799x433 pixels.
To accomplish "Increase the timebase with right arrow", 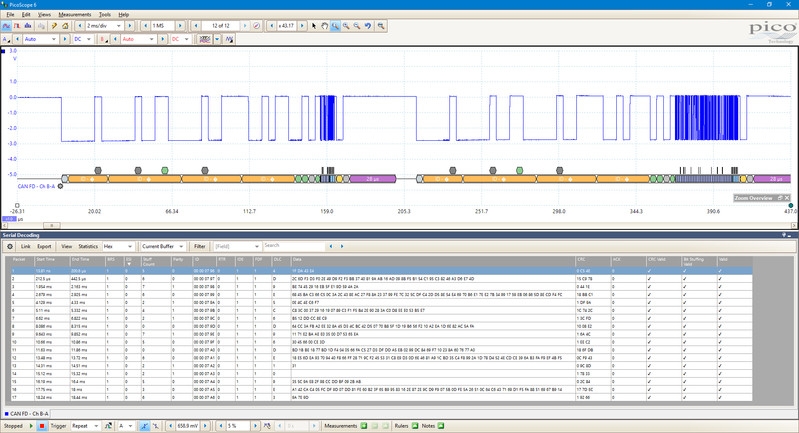I will [x=129, y=25].
